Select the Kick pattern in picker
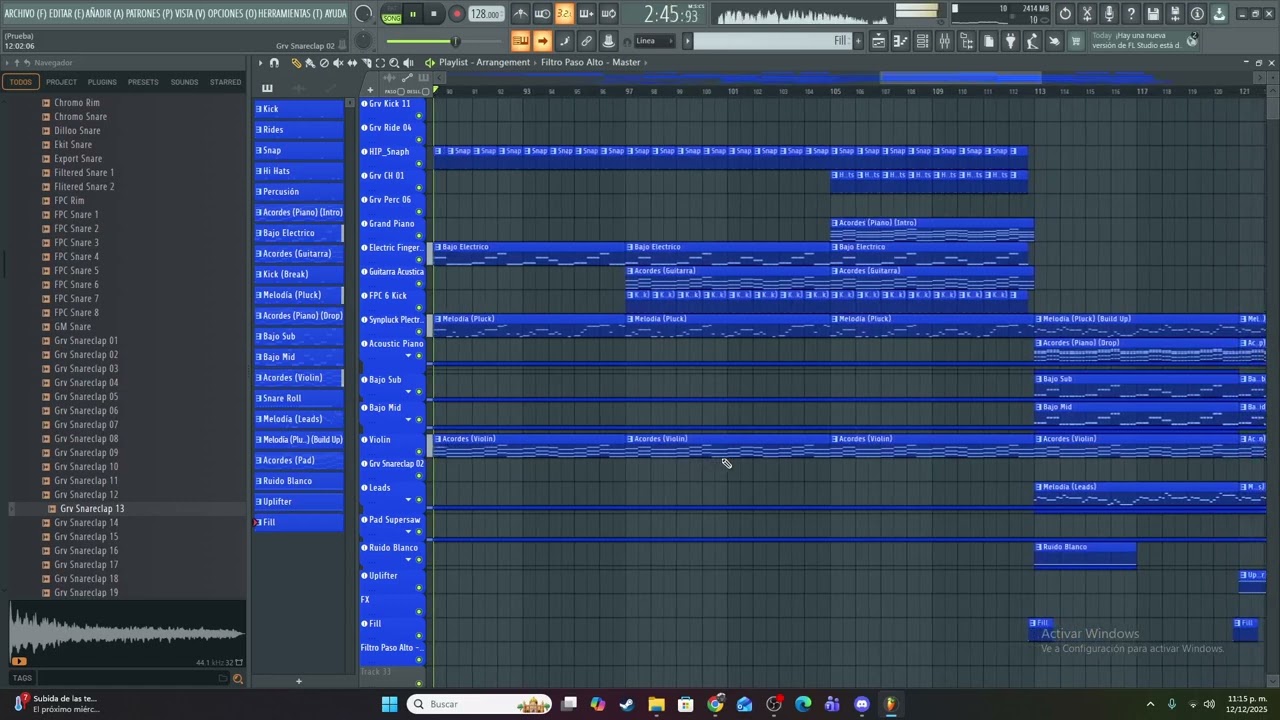The height and width of the screenshot is (720, 1280). (299, 109)
